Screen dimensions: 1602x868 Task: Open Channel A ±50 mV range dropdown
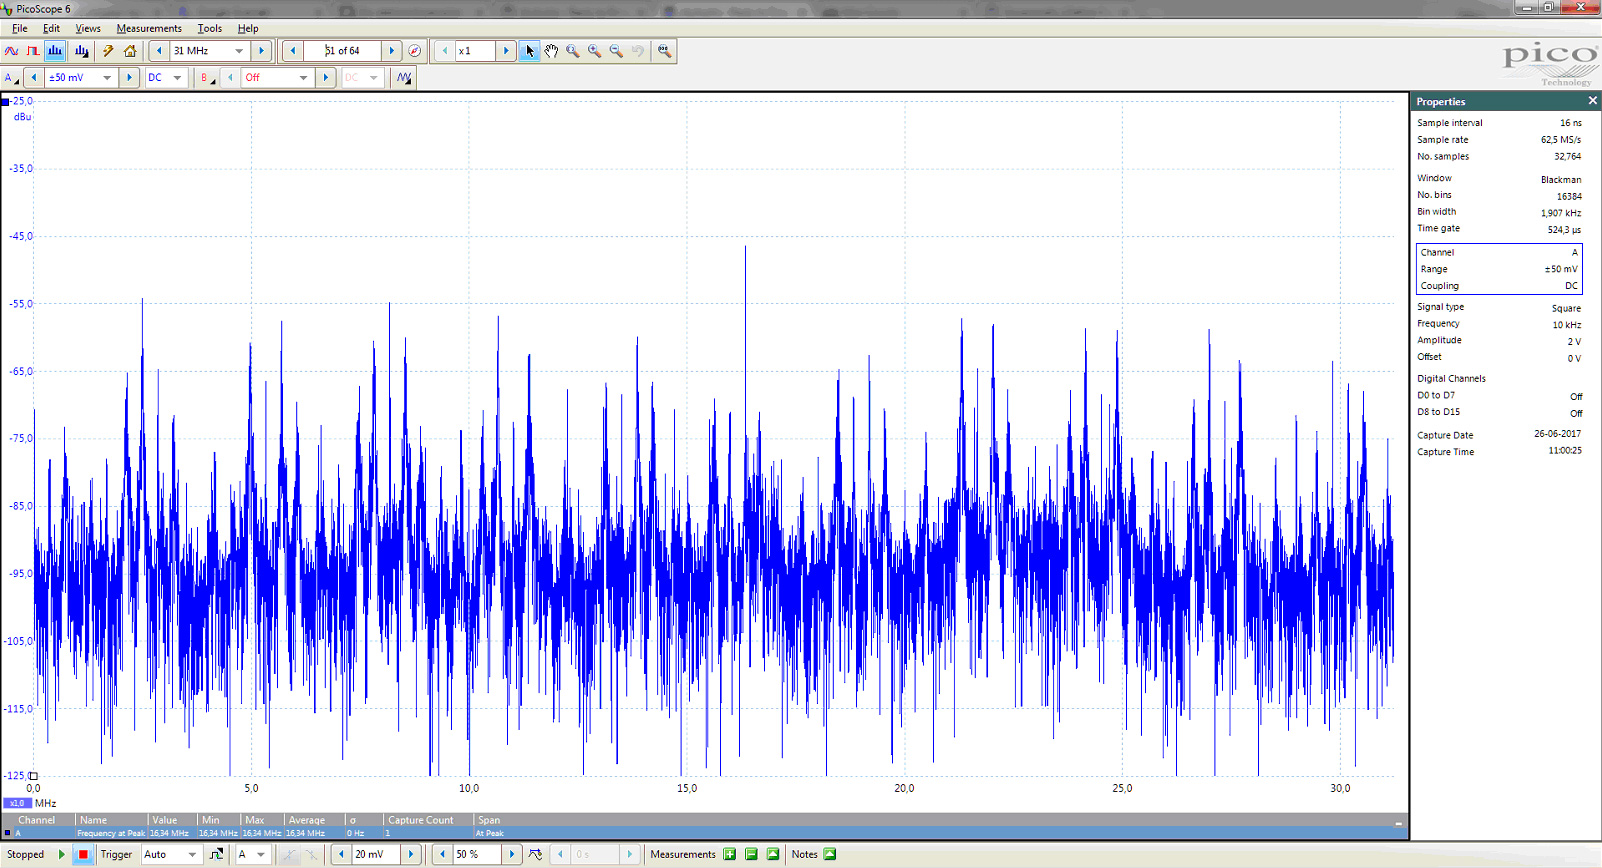pyautogui.click(x=107, y=78)
